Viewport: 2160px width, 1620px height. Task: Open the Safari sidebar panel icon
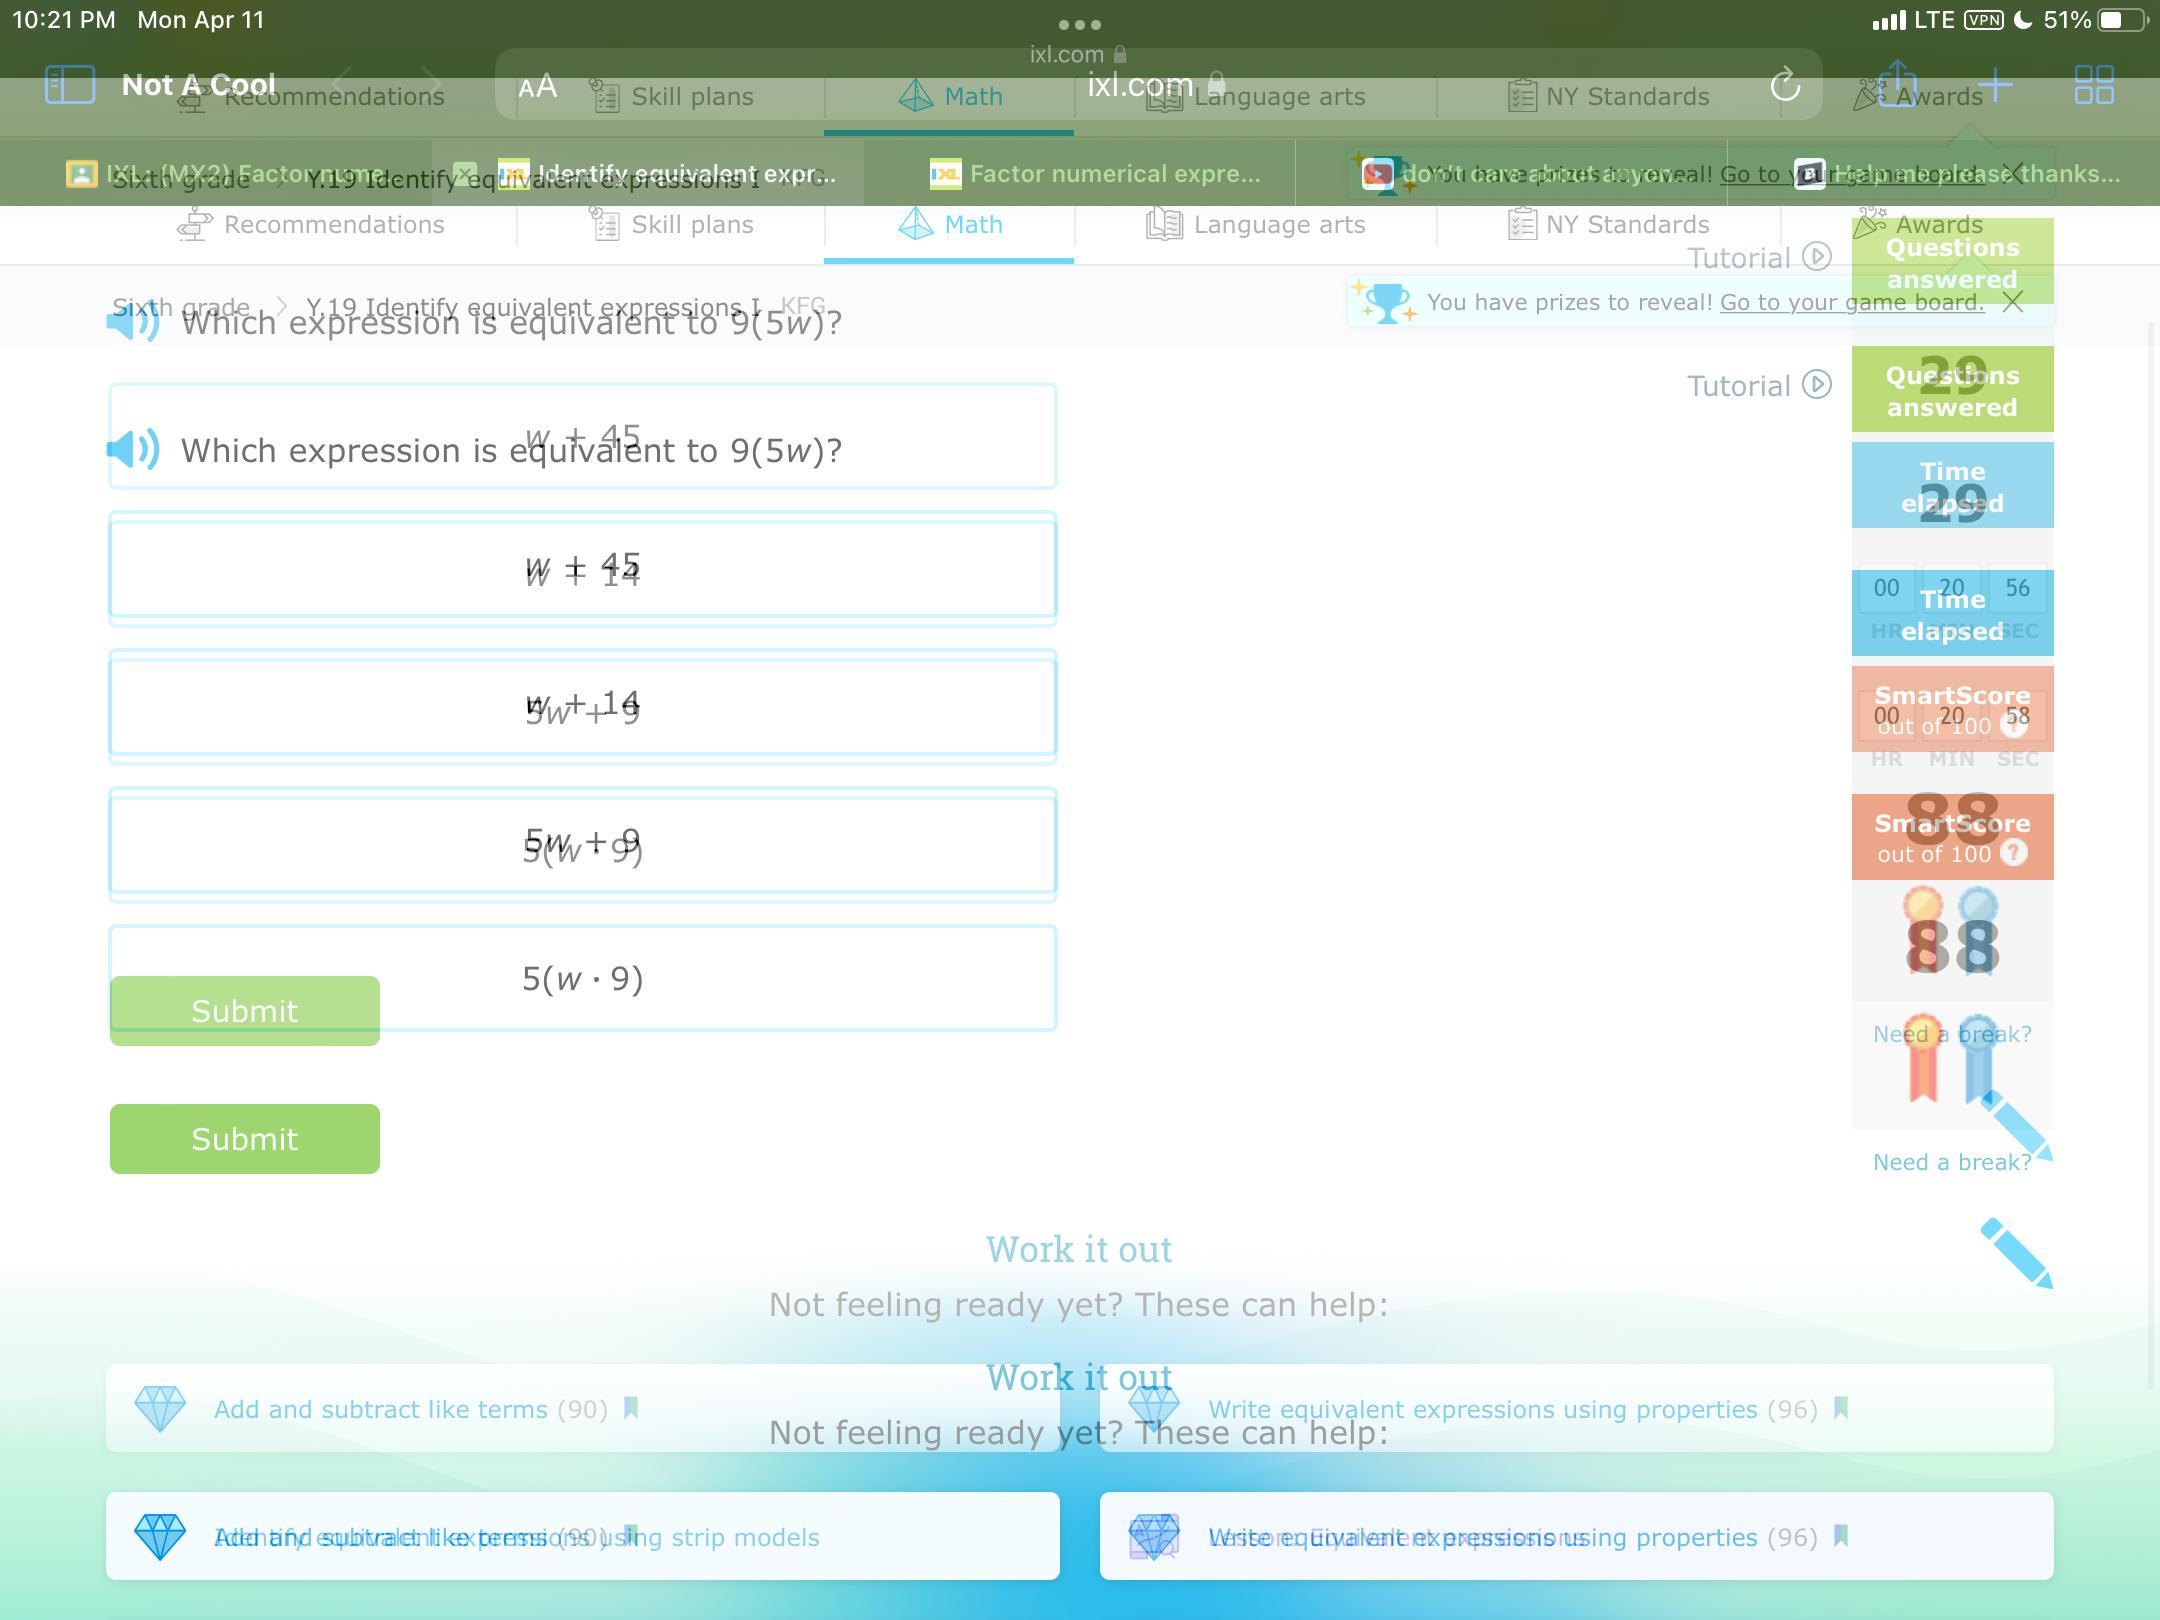pyautogui.click(x=70, y=85)
